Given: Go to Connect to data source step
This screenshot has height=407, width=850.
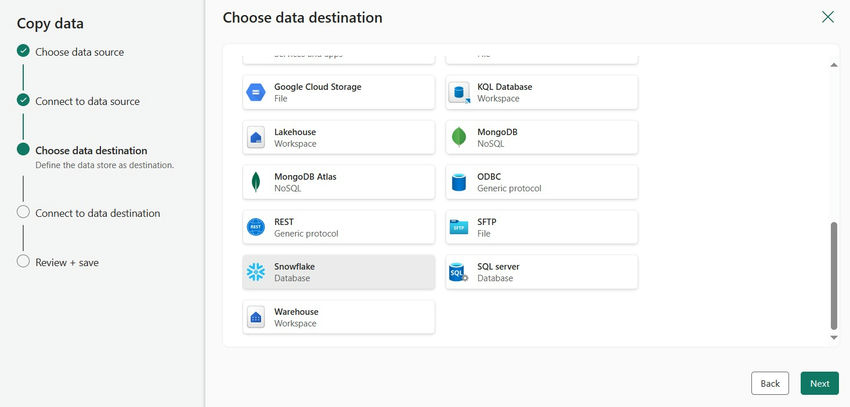Looking at the screenshot, I should [87, 101].
